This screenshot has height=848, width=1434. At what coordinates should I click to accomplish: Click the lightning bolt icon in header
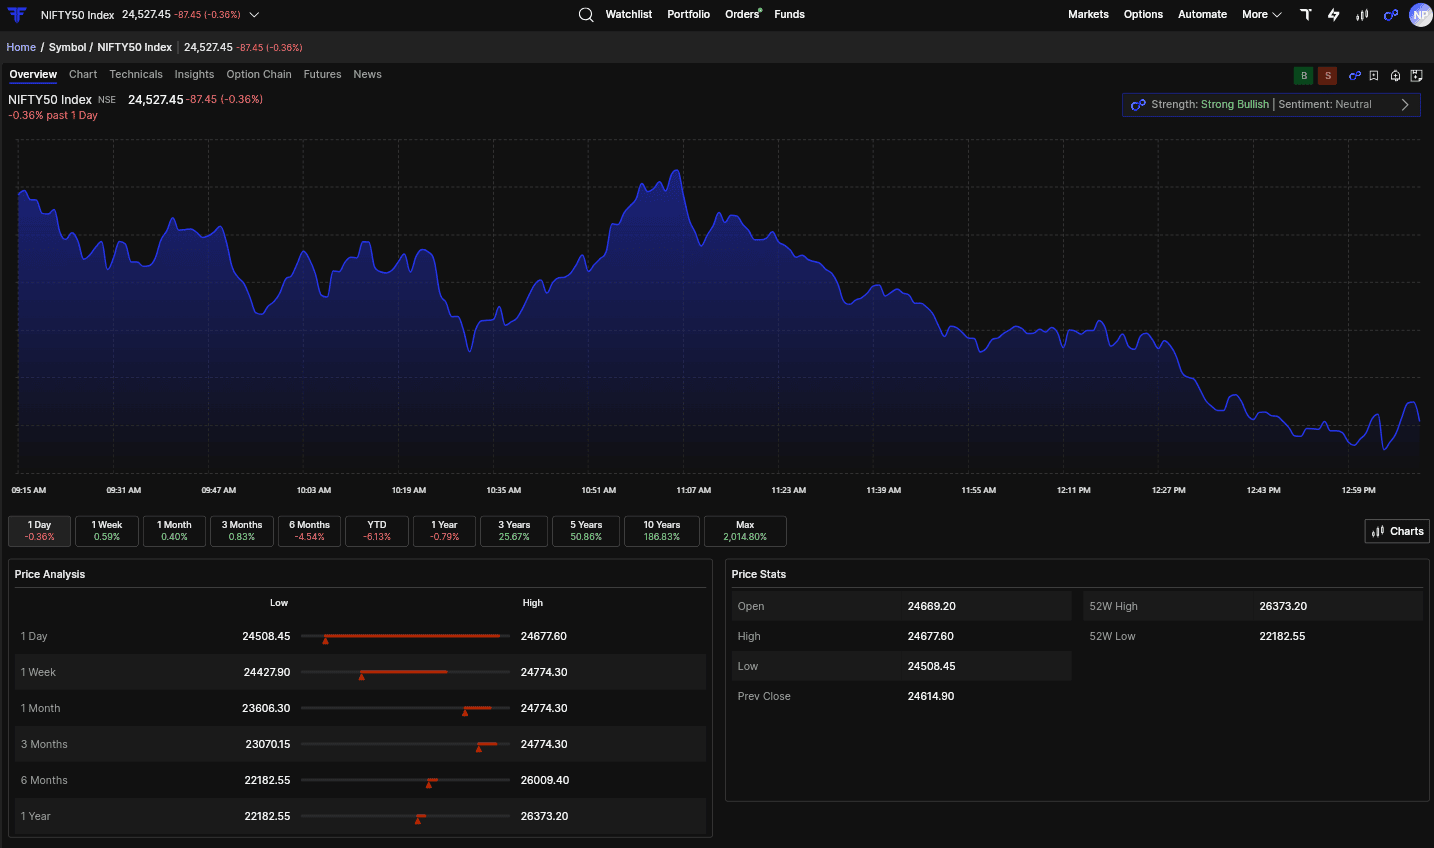pyautogui.click(x=1333, y=15)
